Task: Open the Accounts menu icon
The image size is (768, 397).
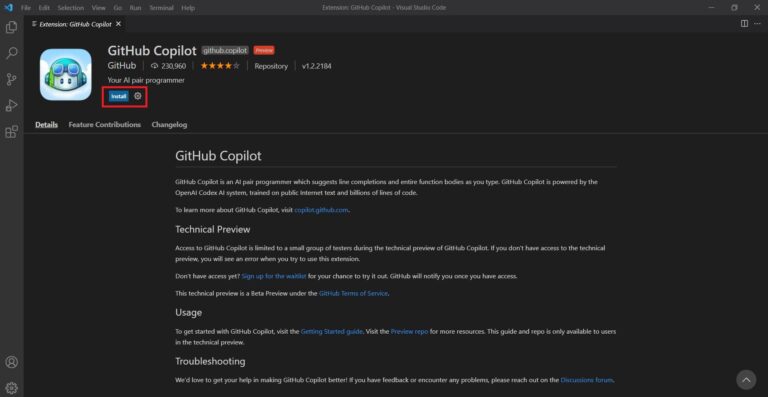Action: pos(11,362)
